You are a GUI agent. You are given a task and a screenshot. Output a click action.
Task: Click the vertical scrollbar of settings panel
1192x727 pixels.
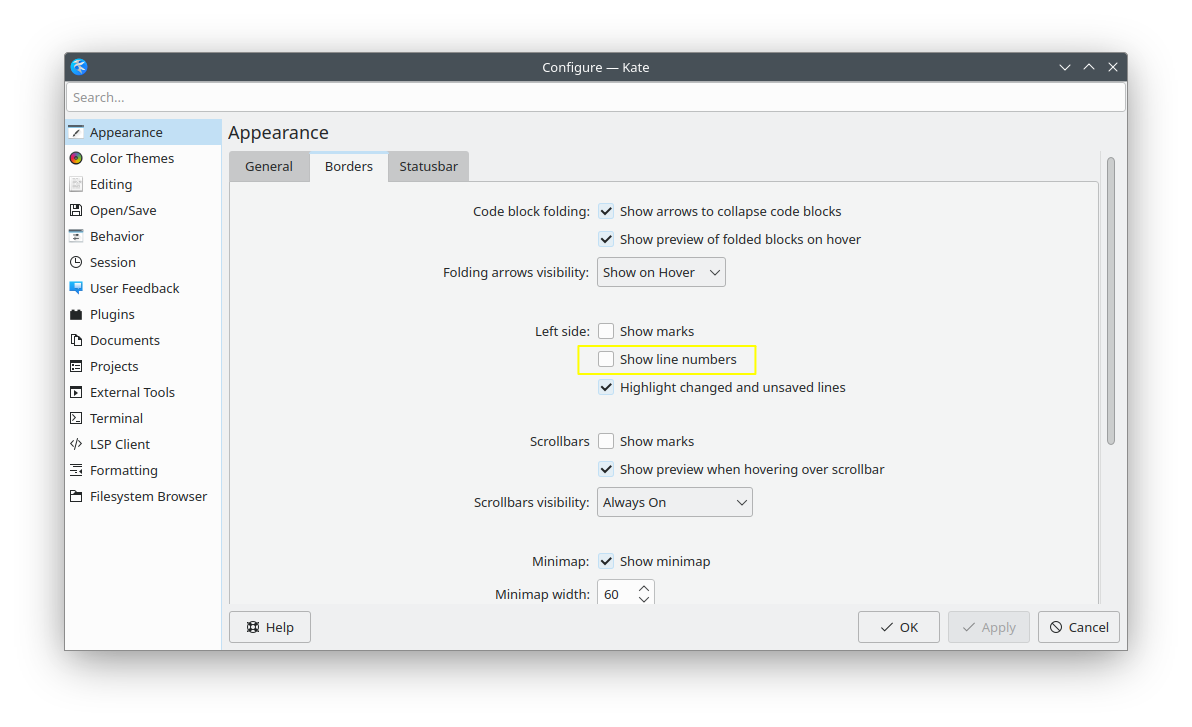[1110, 300]
